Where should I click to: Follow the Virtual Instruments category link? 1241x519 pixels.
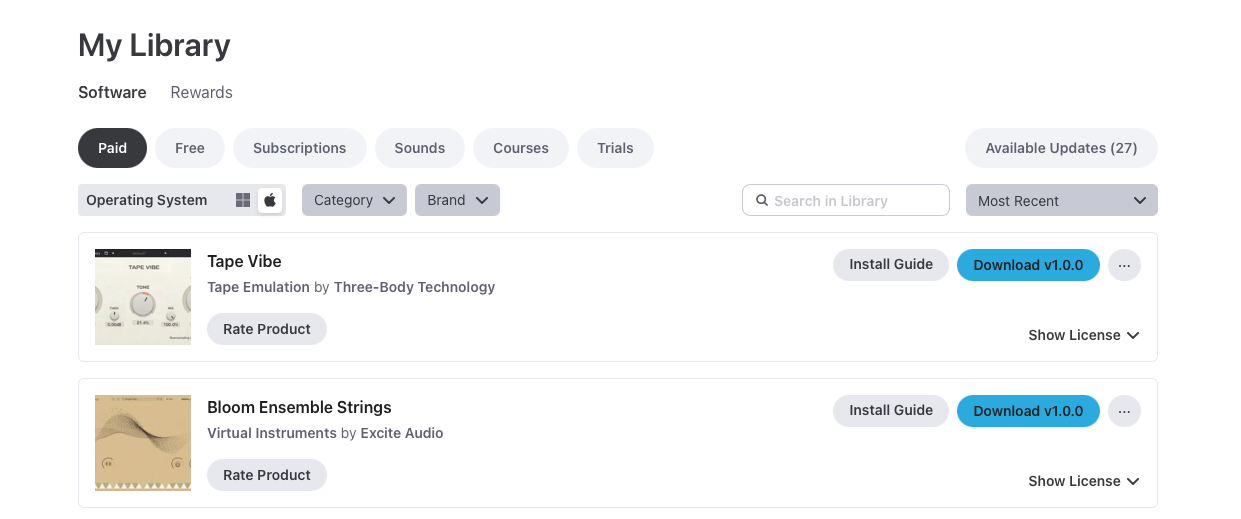pos(271,433)
